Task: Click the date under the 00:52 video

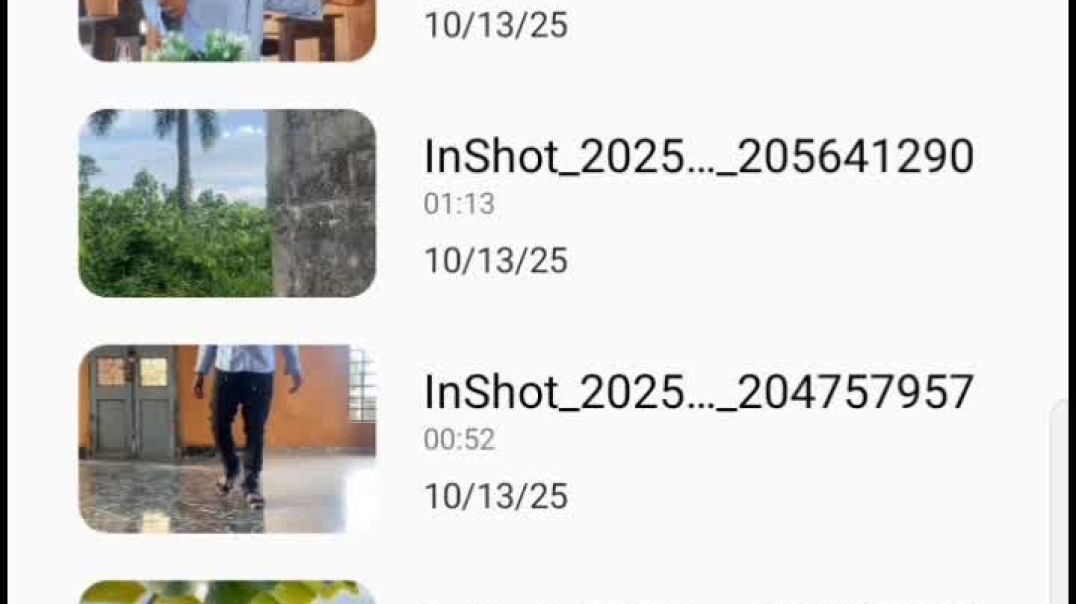Action: (x=496, y=496)
